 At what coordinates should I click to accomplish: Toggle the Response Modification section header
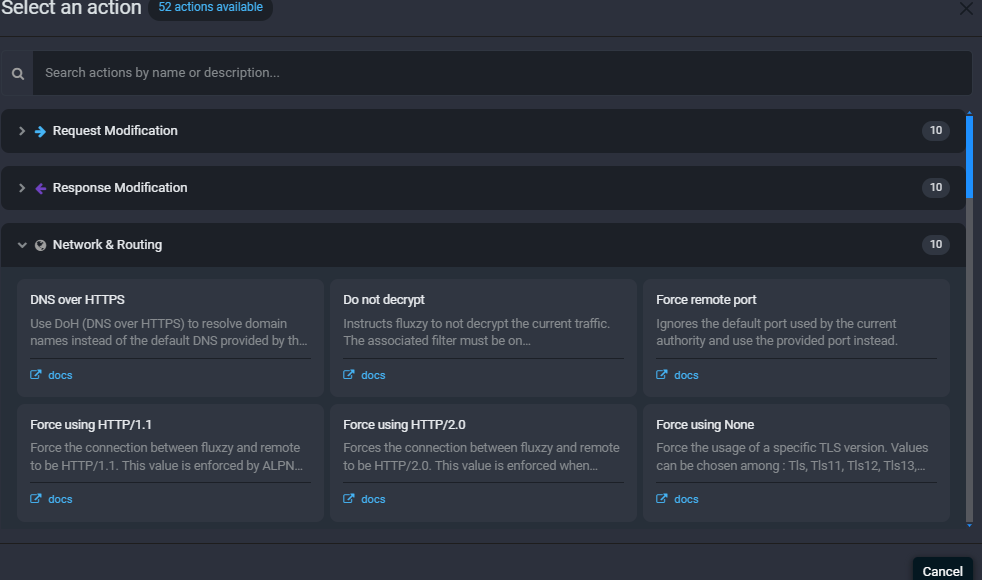483,188
